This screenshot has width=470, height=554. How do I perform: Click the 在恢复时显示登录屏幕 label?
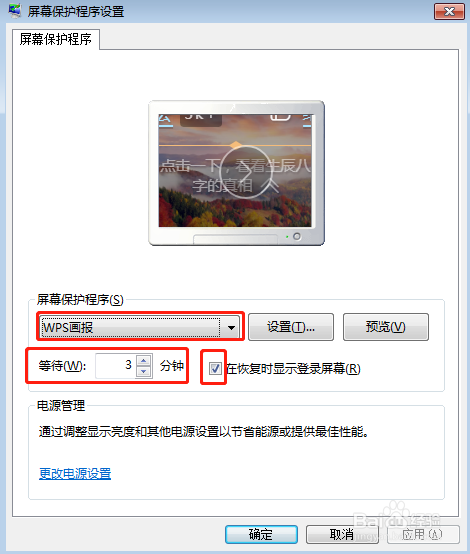(293, 369)
